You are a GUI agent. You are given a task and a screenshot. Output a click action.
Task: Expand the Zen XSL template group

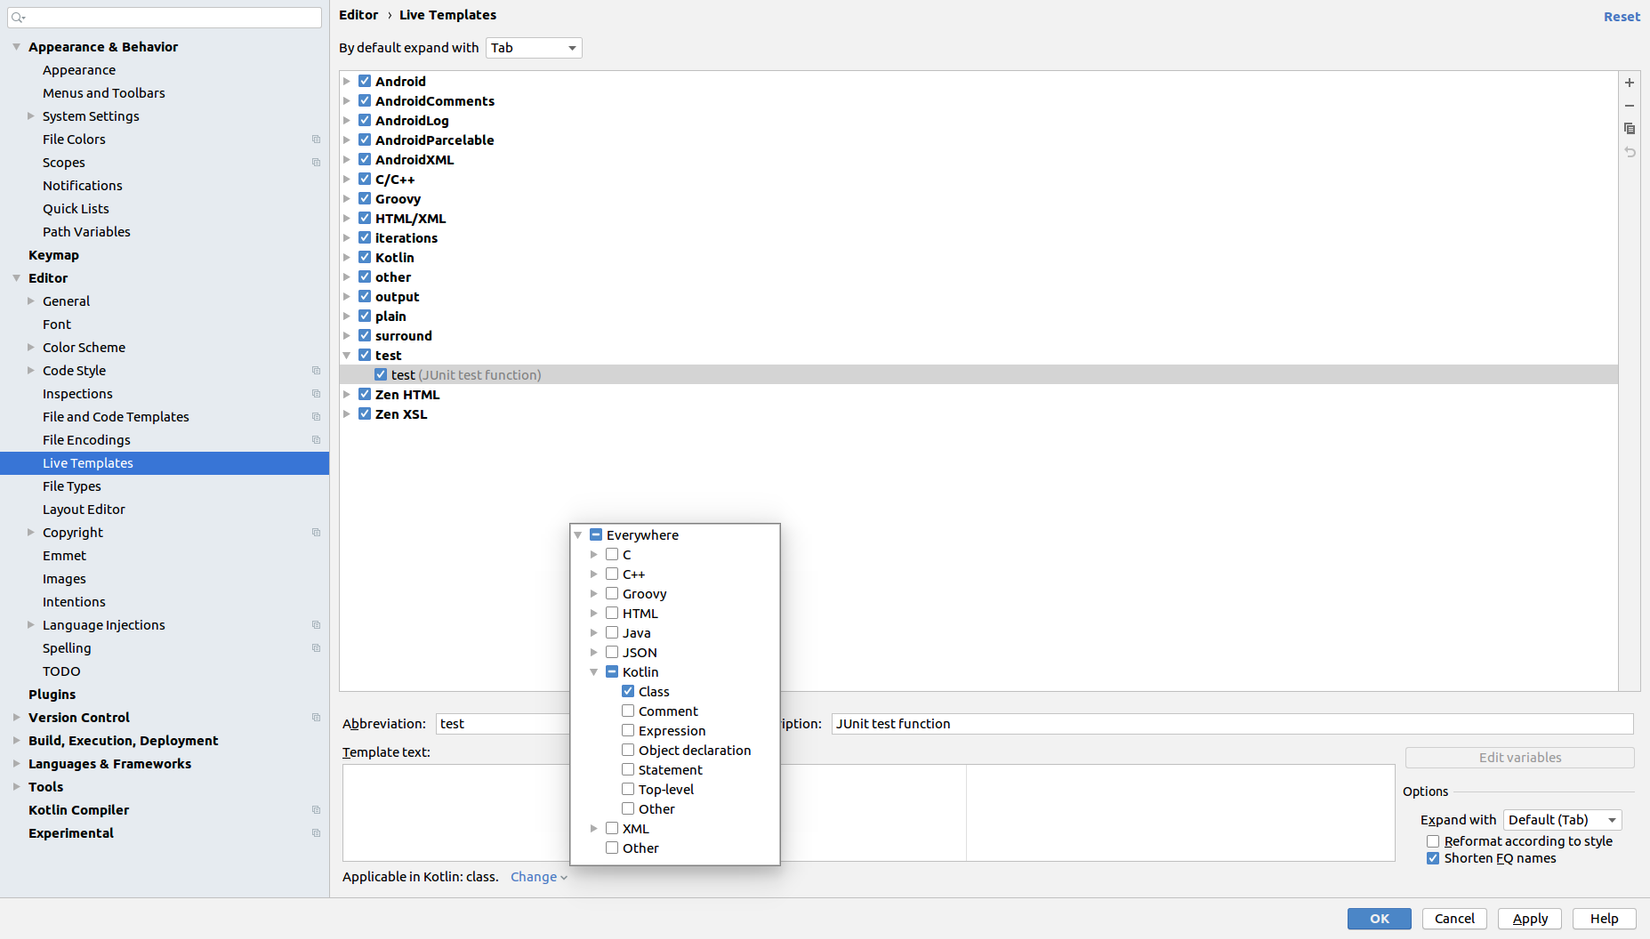click(347, 414)
